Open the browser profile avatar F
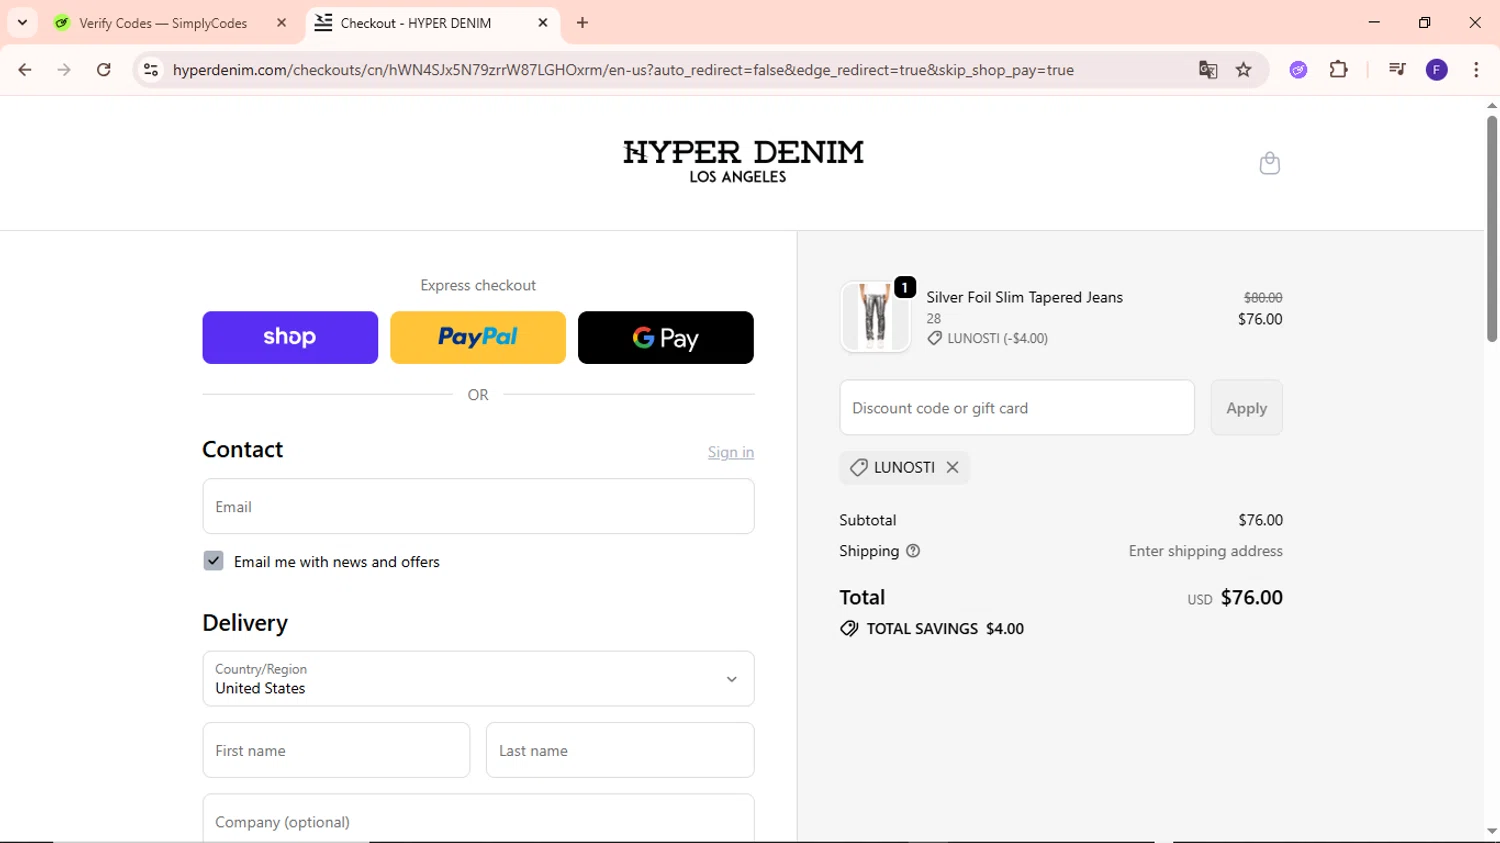Image resolution: width=1500 pixels, height=843 pixels. (x=1437, y=70)
